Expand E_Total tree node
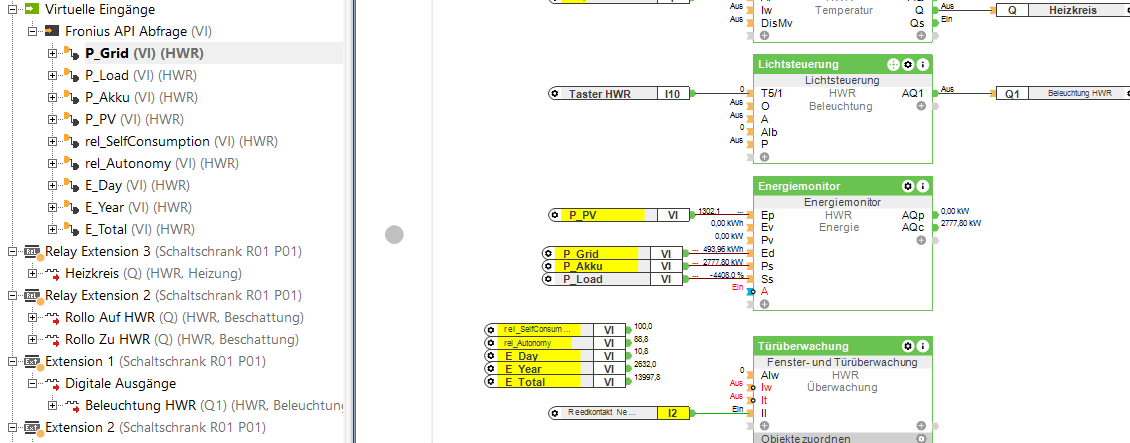This screenshot has height=443, width=1130. coord(52,229)
